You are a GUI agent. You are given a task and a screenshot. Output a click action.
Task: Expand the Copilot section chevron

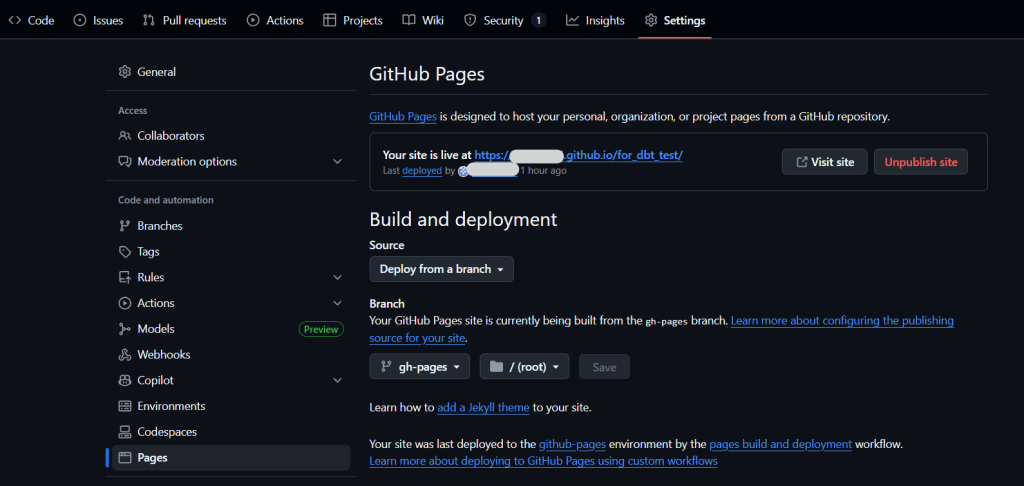pyautogui.click(x=337, y=380)
